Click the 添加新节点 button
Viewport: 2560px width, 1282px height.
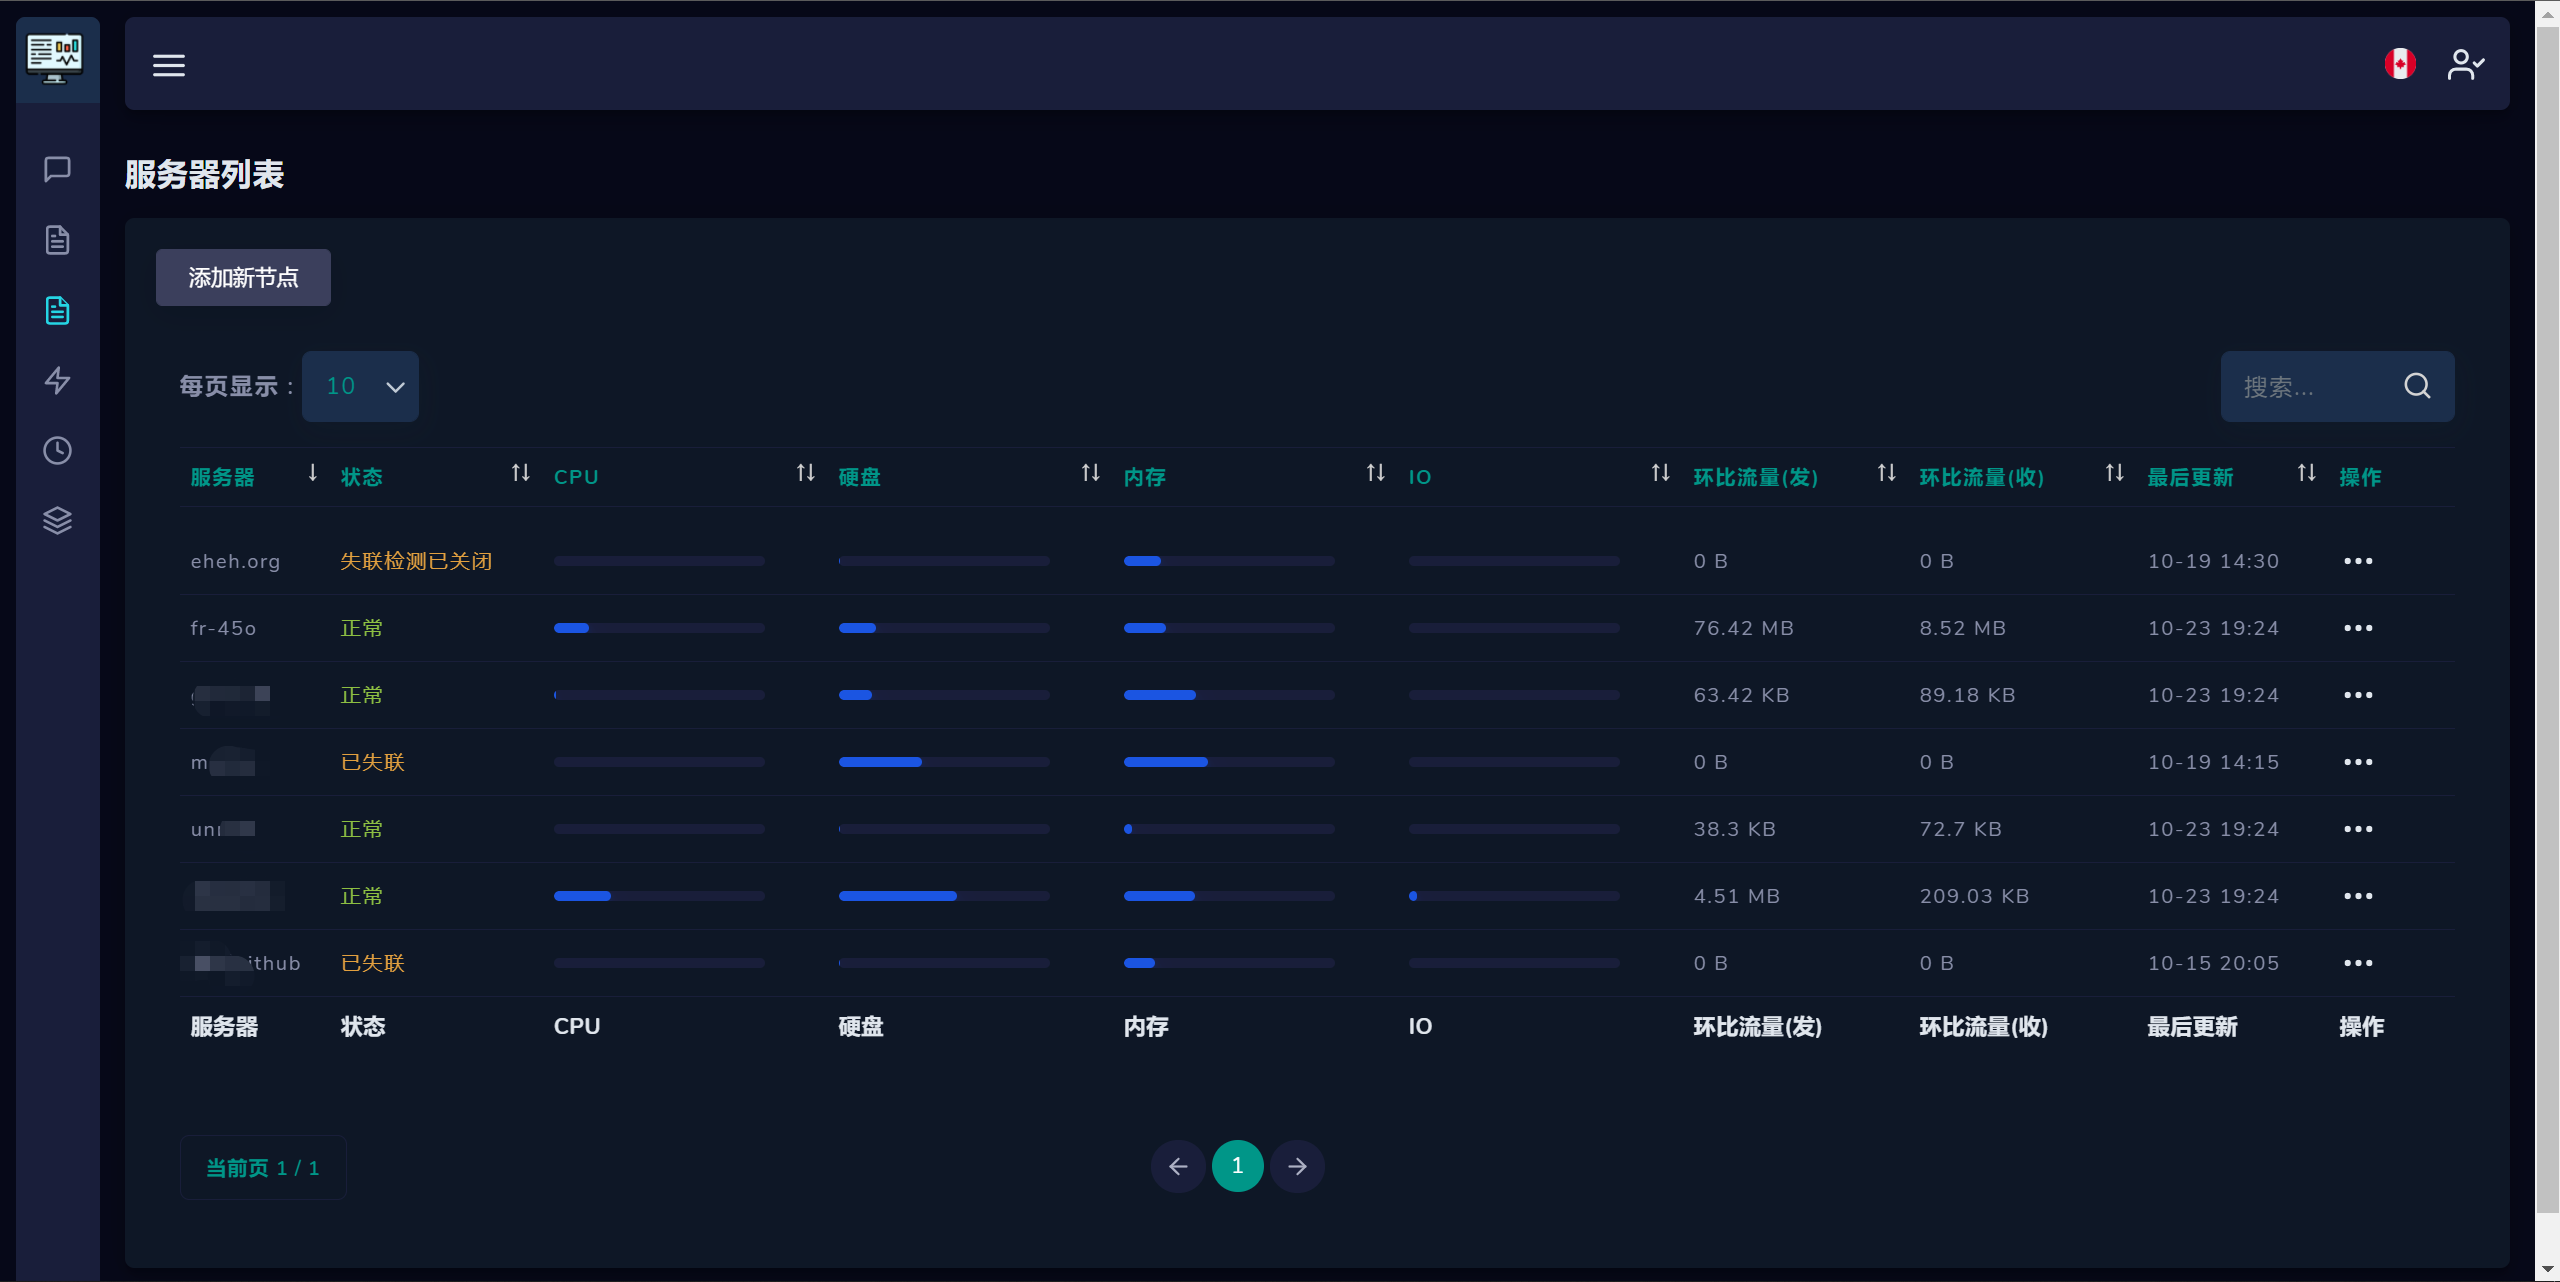[243, 277]
